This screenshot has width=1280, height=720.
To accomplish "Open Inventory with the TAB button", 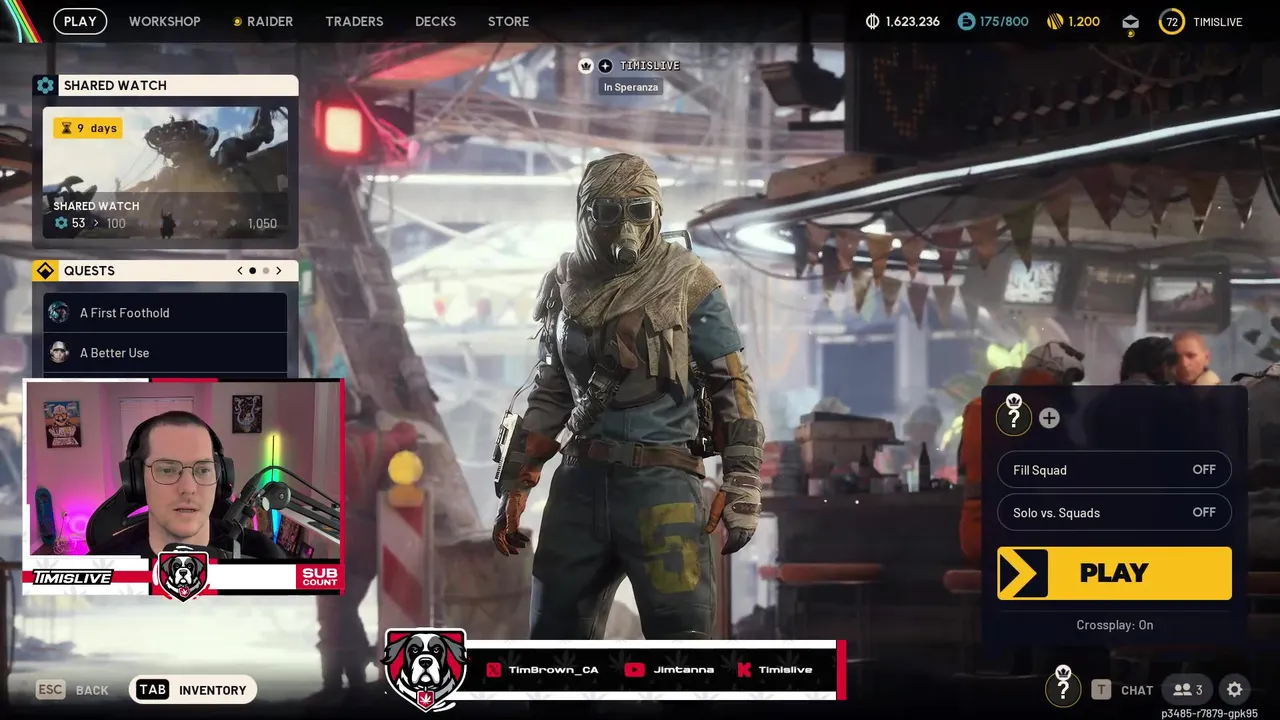I will tap(193, 690).
